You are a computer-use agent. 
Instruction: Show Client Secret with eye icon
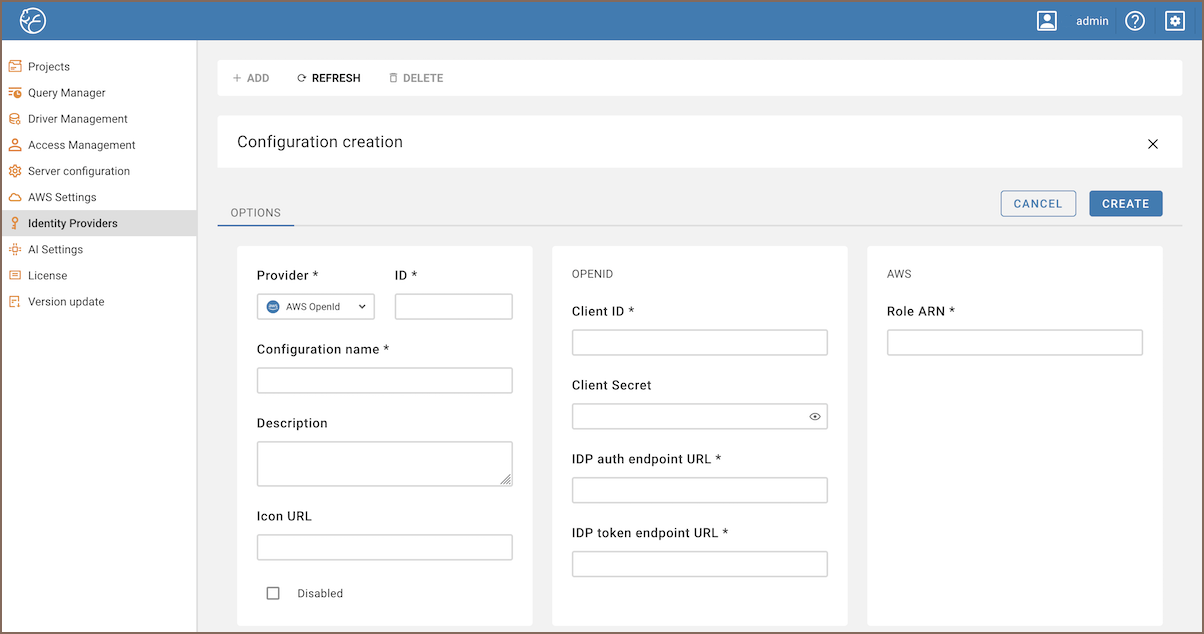point(815,417)
